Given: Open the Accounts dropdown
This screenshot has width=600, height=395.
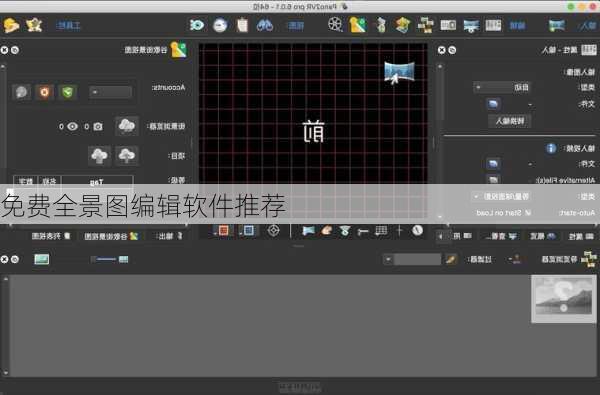Looking at the screenshot, I should pos(110,92).
